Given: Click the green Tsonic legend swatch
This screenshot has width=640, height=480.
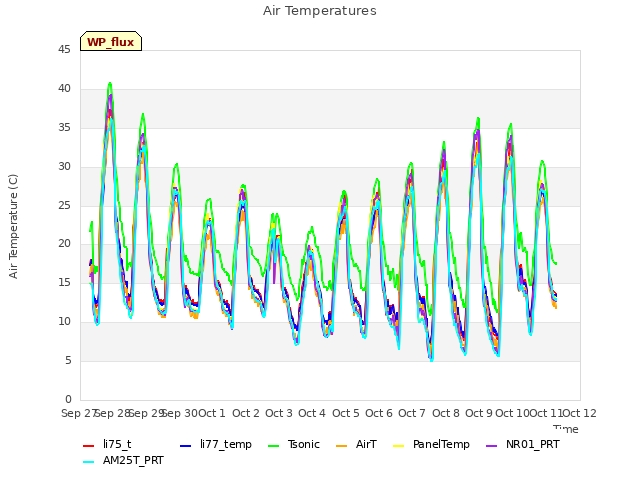Looking at the screenshot, I should 274,446.
